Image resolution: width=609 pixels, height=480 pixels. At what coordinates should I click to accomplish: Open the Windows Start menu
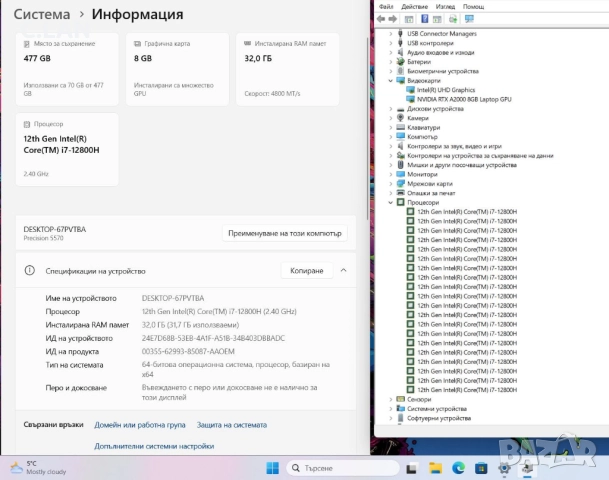[x=273, y=468]
